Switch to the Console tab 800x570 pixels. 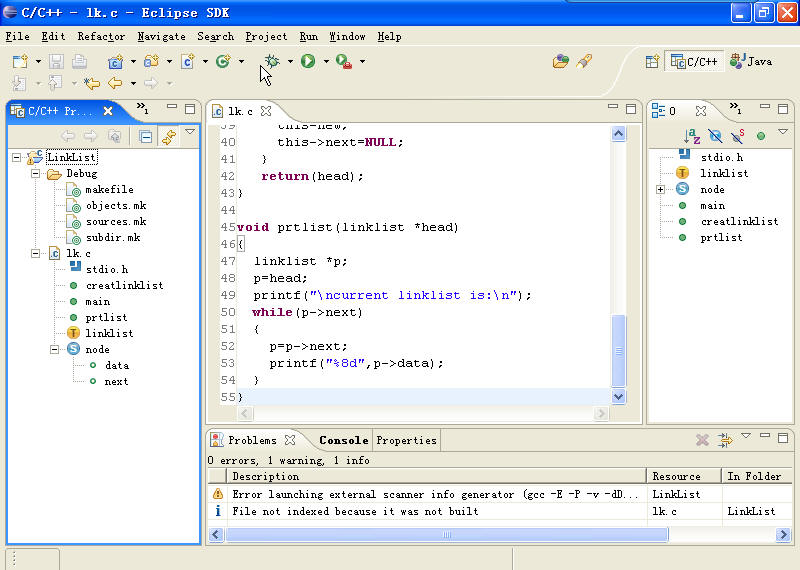pyautogui.click(x=343, y=440)
